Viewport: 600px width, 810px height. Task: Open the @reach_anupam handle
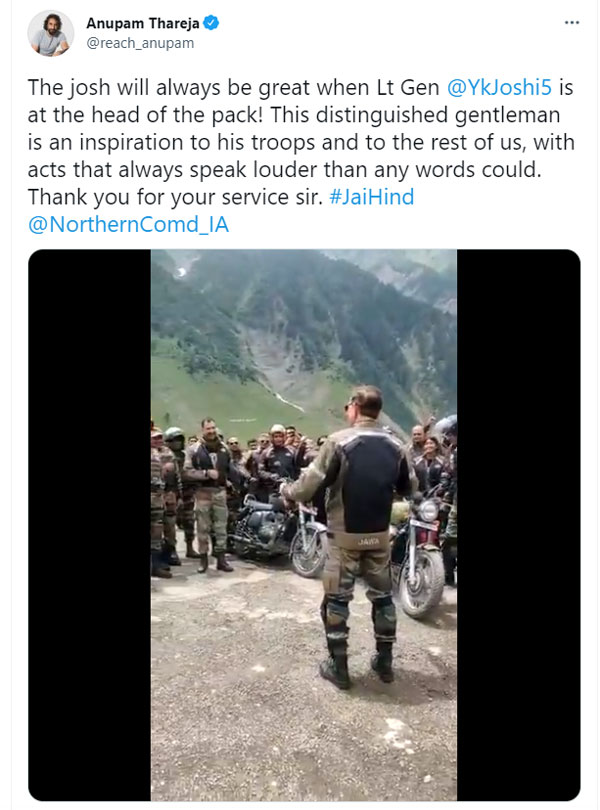tap(140, 43)
